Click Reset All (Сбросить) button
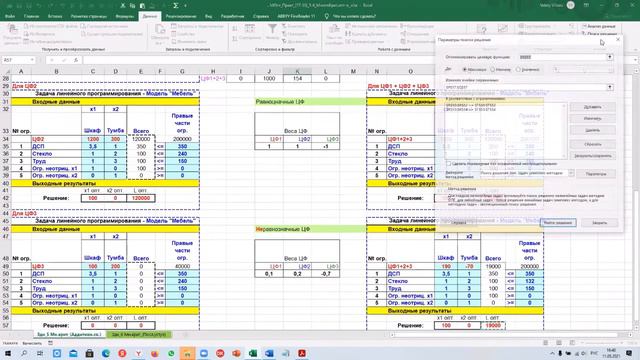Screen dimensions: 640x360 tap(592, 144)
